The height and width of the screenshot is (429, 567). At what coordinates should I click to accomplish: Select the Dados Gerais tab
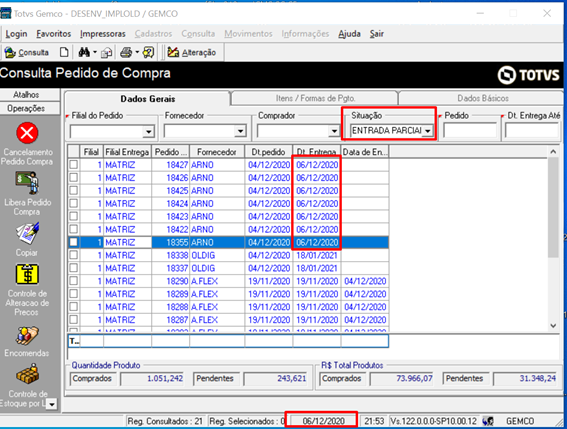[x=148, y=99]
